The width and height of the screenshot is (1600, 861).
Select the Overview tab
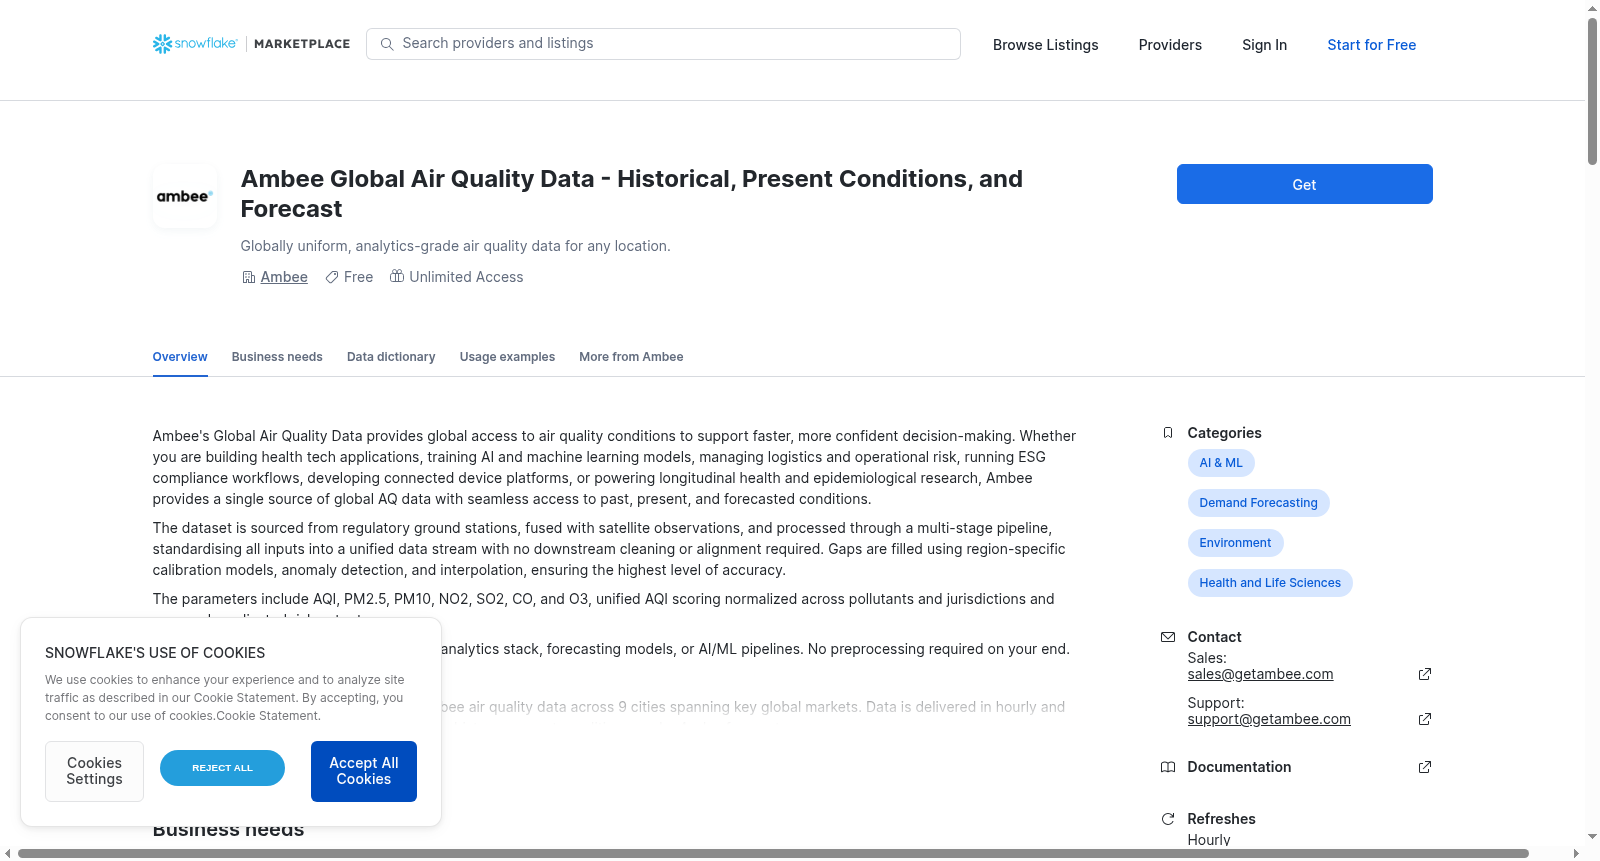180,357
